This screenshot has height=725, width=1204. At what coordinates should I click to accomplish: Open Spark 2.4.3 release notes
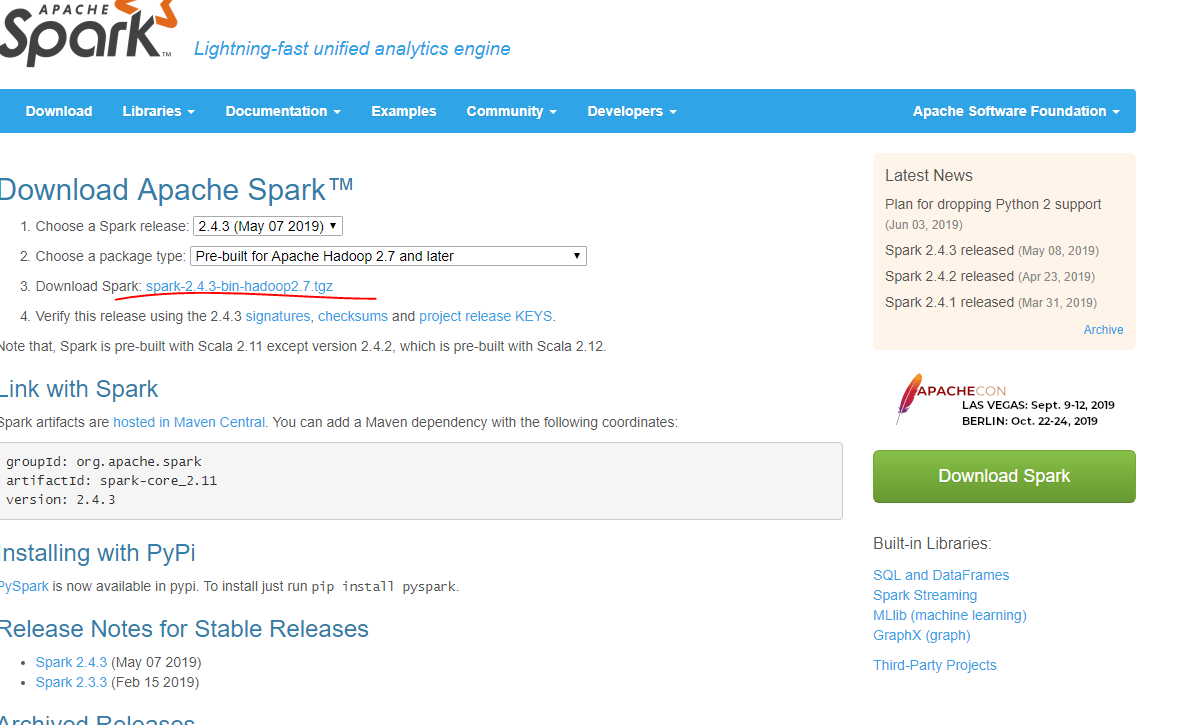coord(71,662)
